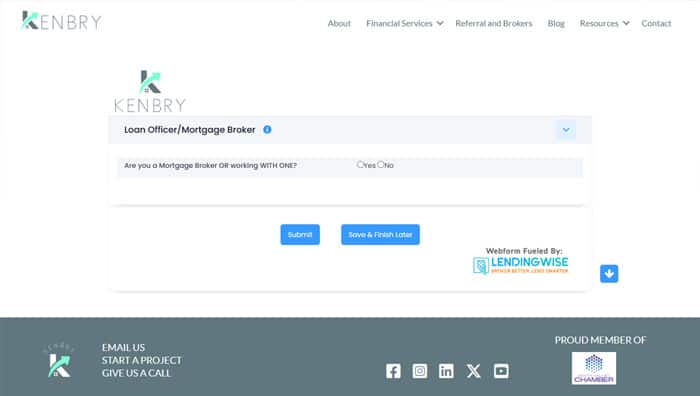
Task: Select Yes for Mortgage Broker question
Action: [360, 165]
